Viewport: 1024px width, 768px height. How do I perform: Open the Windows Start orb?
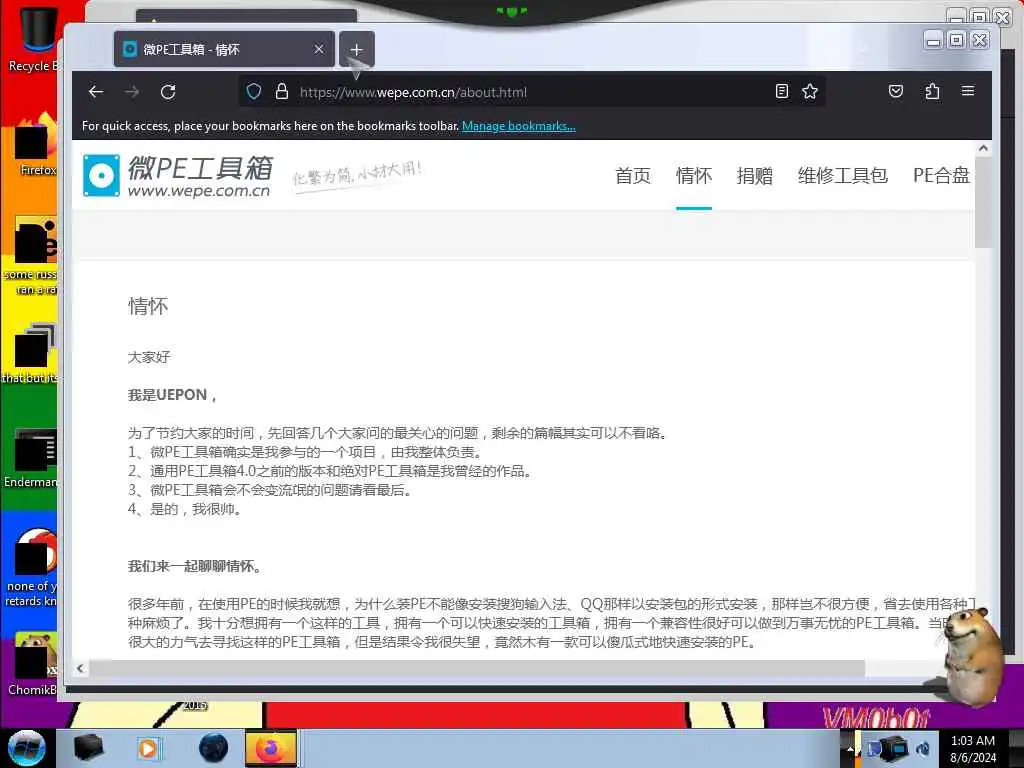[26, 748]
